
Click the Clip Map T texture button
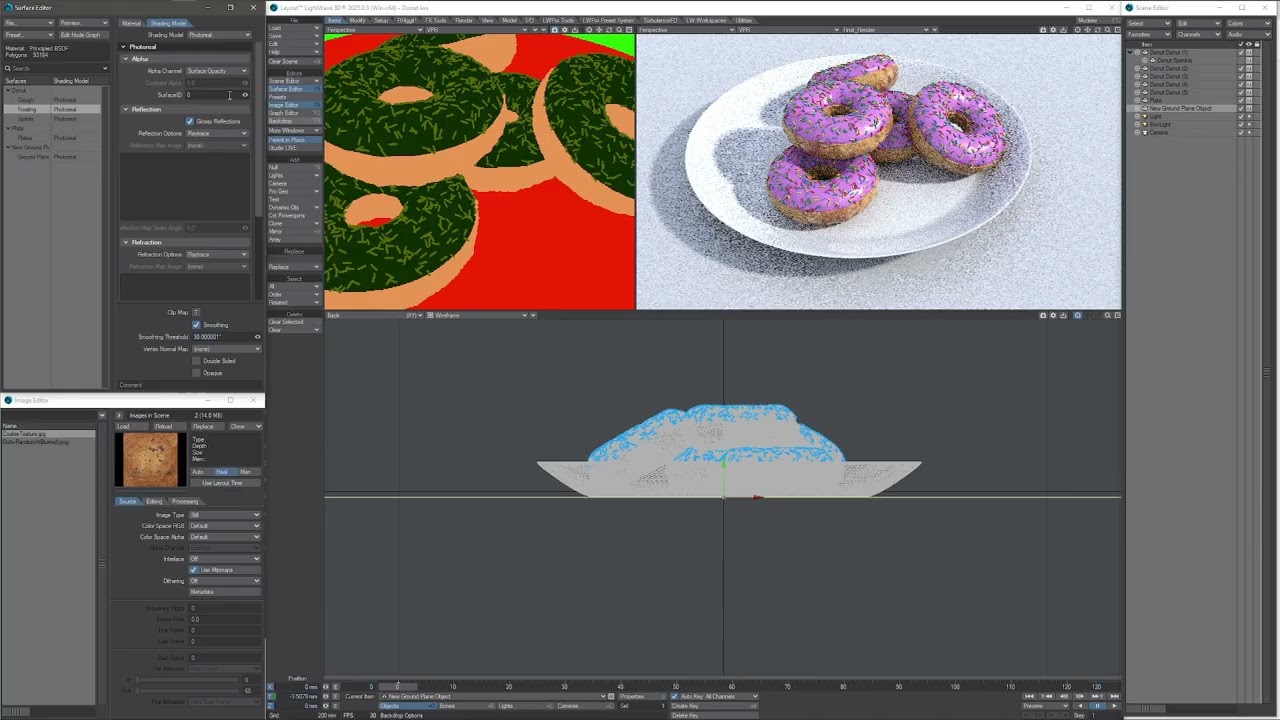click(196, 313)
